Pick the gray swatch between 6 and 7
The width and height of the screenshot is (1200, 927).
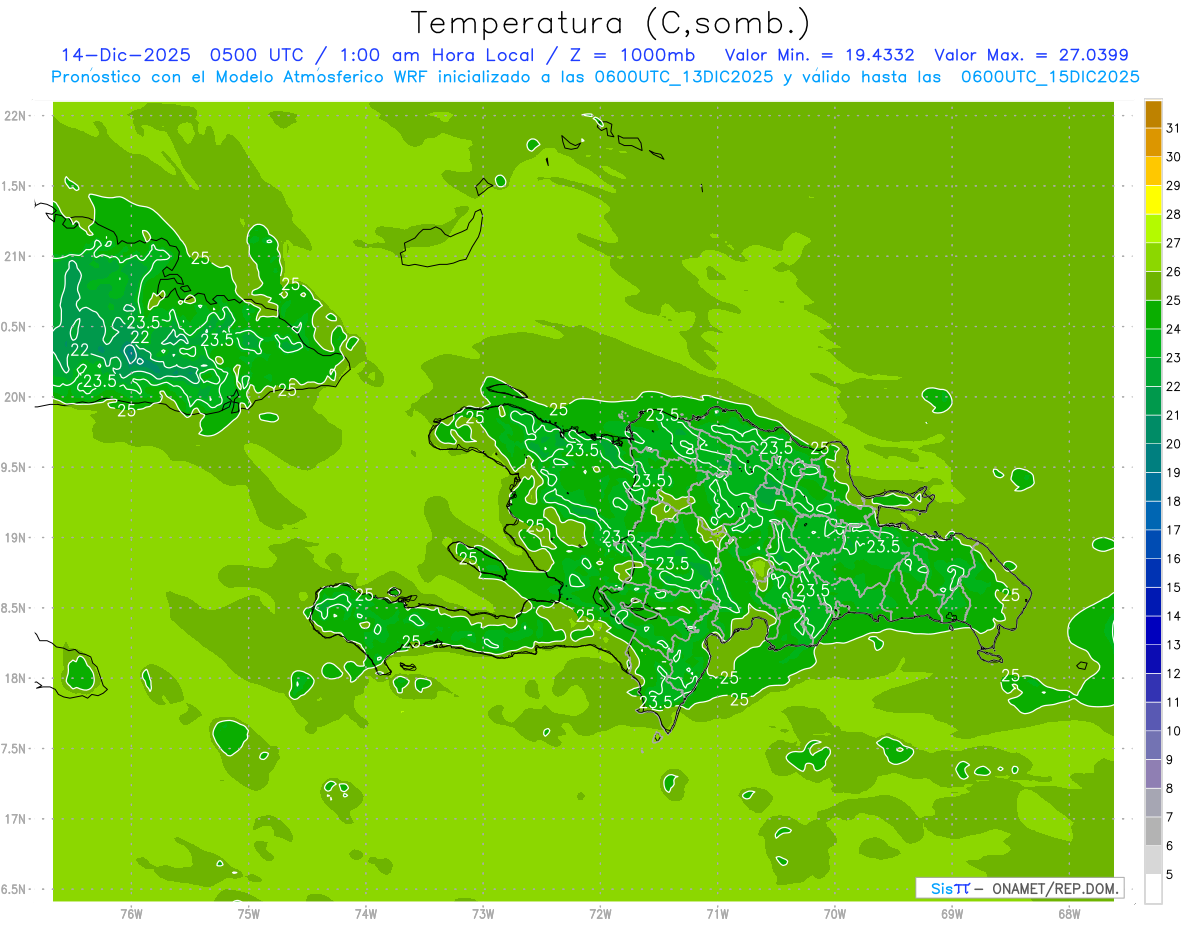pos(1154,831)
